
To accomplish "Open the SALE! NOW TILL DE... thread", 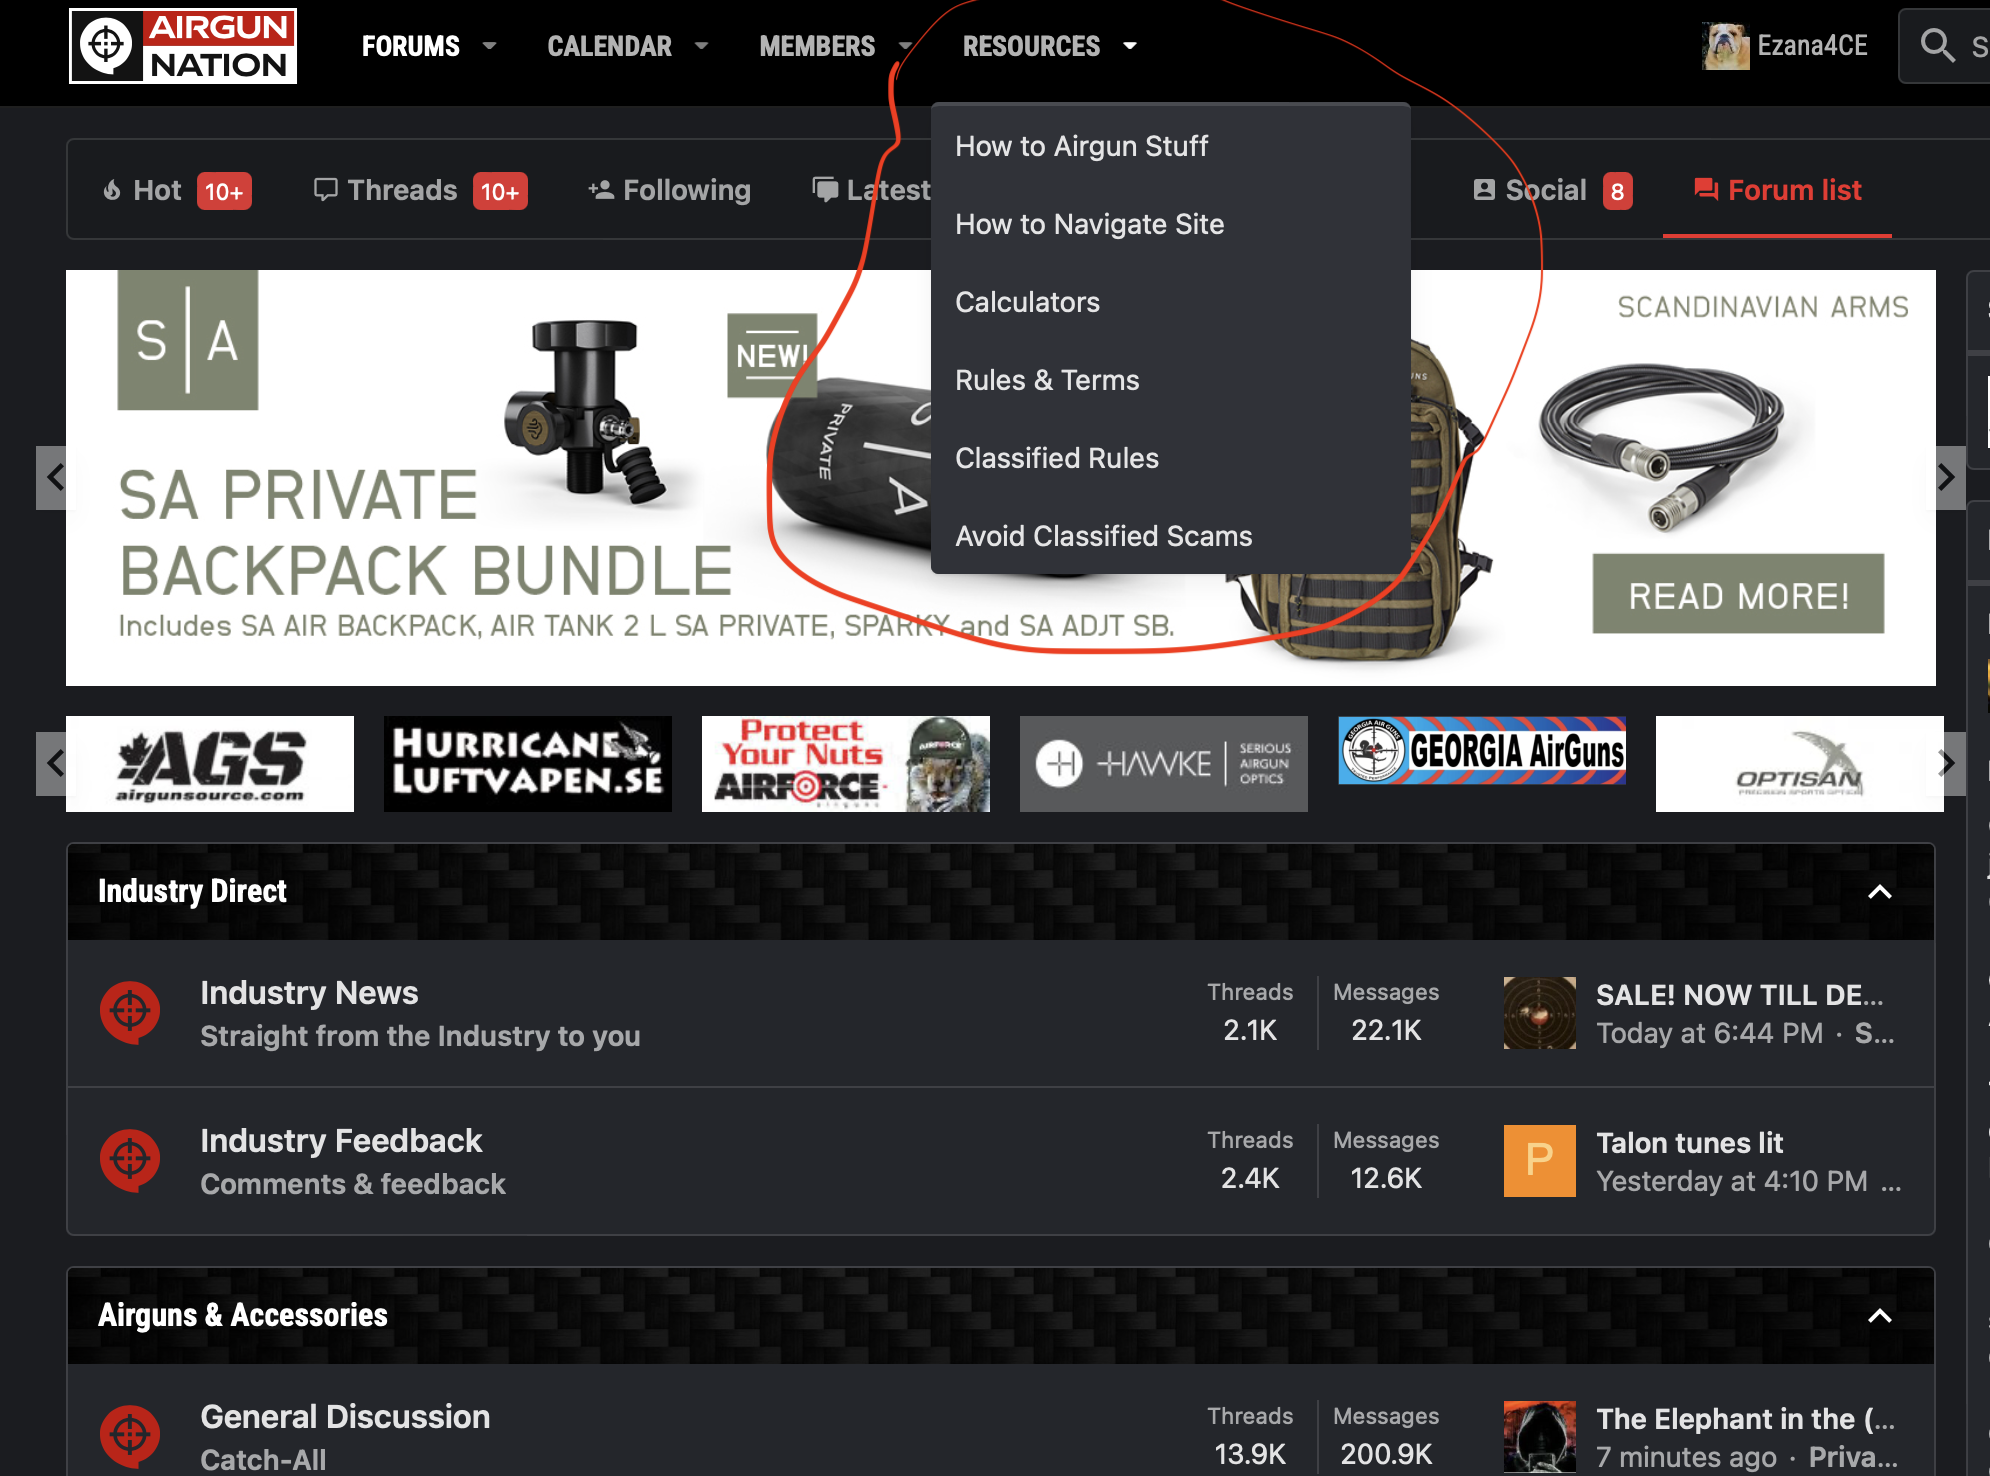I will pyautogui.click(x=1739, y=995).
